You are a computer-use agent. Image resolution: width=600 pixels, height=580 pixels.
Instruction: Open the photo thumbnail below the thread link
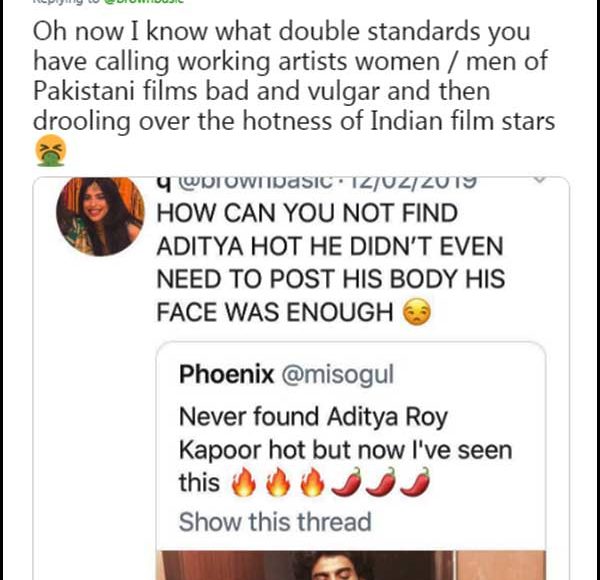350,565
